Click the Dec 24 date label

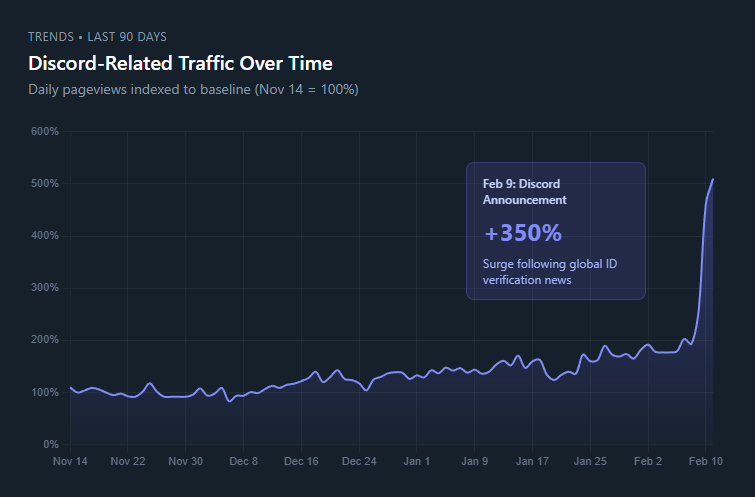pos(359,462)
